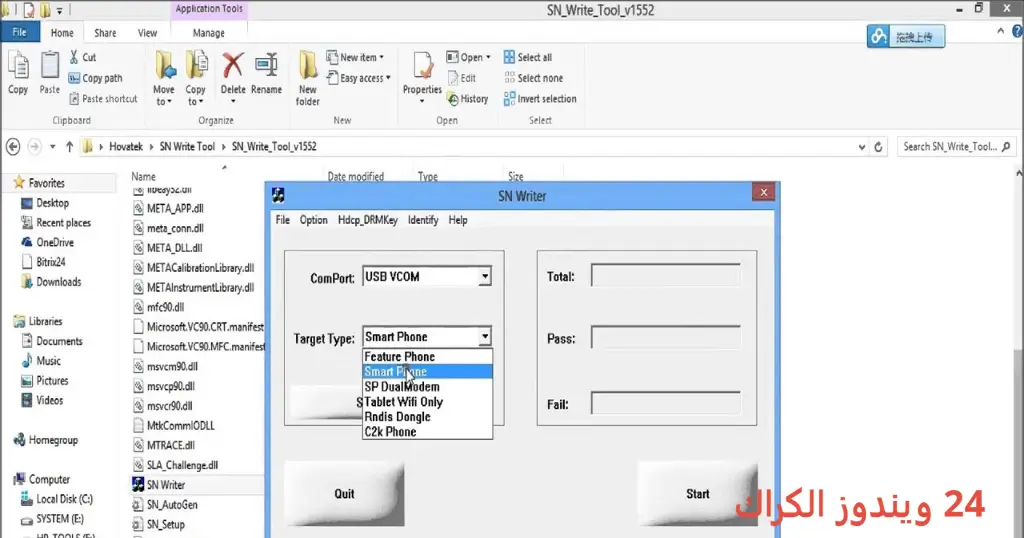Open SN Writer Identify menu
This screenshot has width=1024, height=538.
coord(423,220)
